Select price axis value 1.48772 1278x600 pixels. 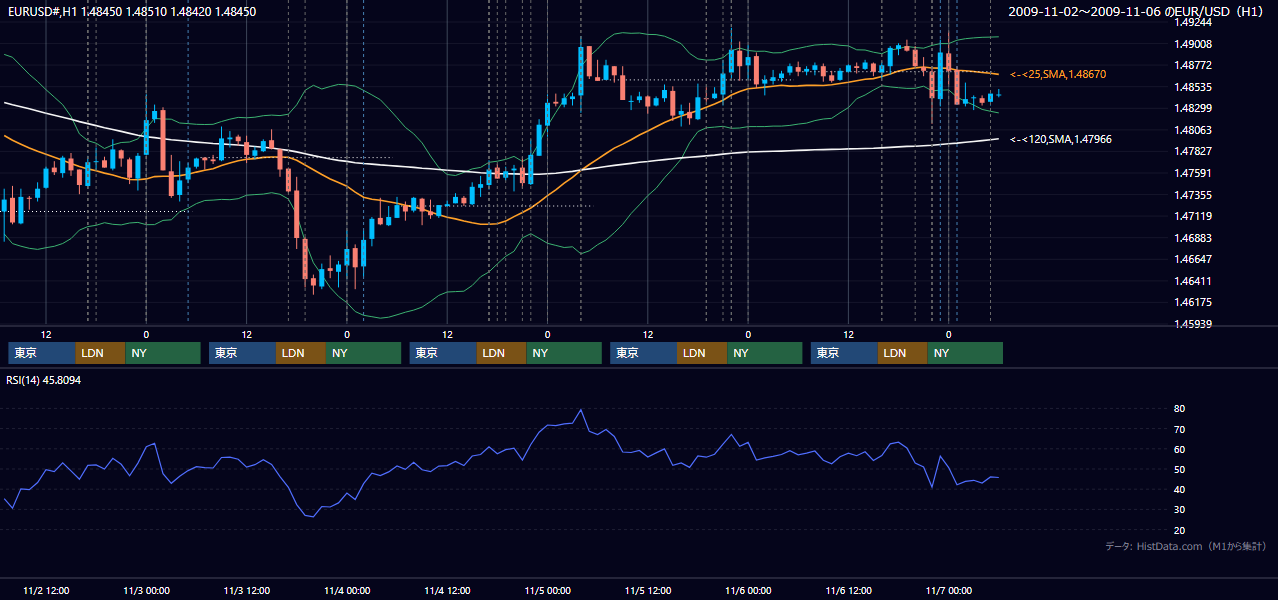click(x=1193, y=65)
